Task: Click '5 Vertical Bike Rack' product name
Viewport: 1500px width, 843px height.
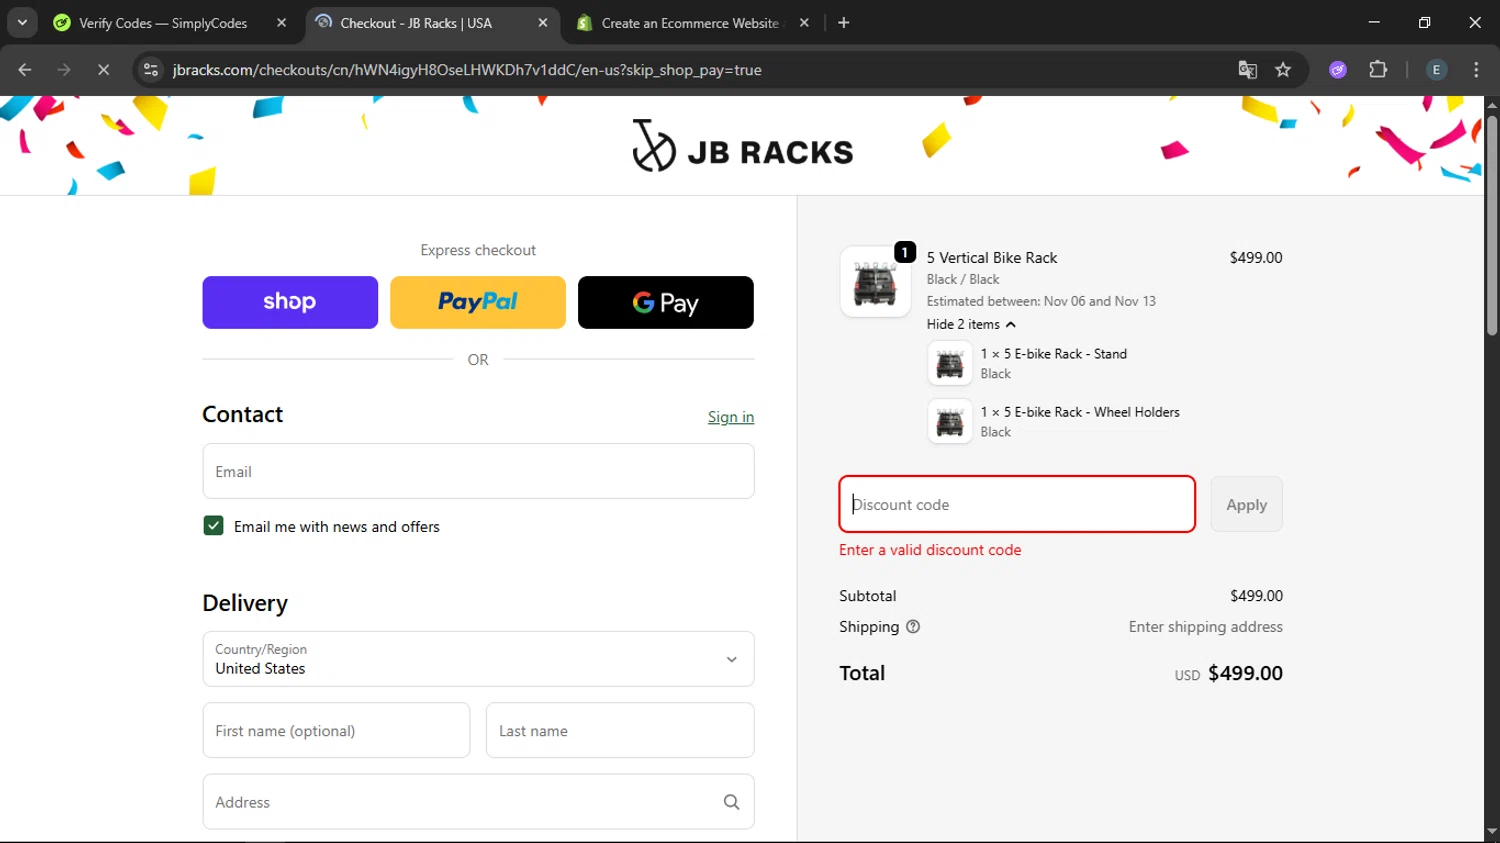Action: (992, 258)
